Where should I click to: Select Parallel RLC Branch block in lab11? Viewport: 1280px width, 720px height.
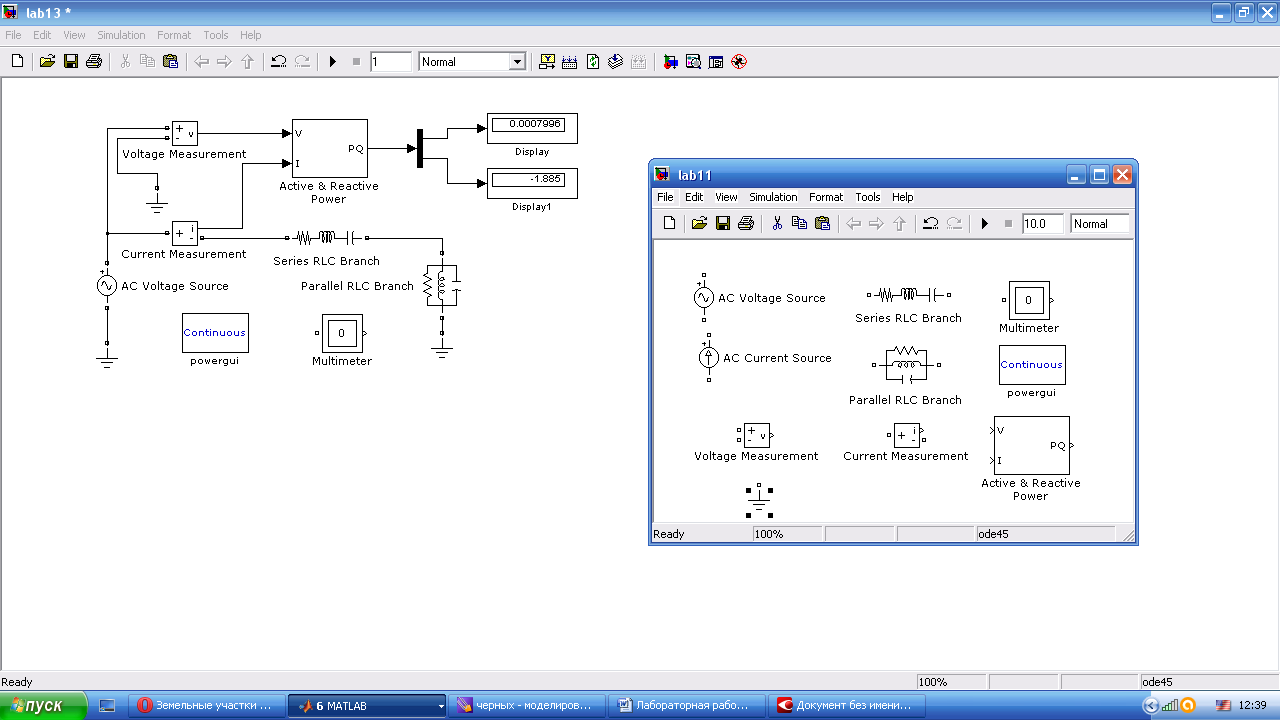point(905,366)
